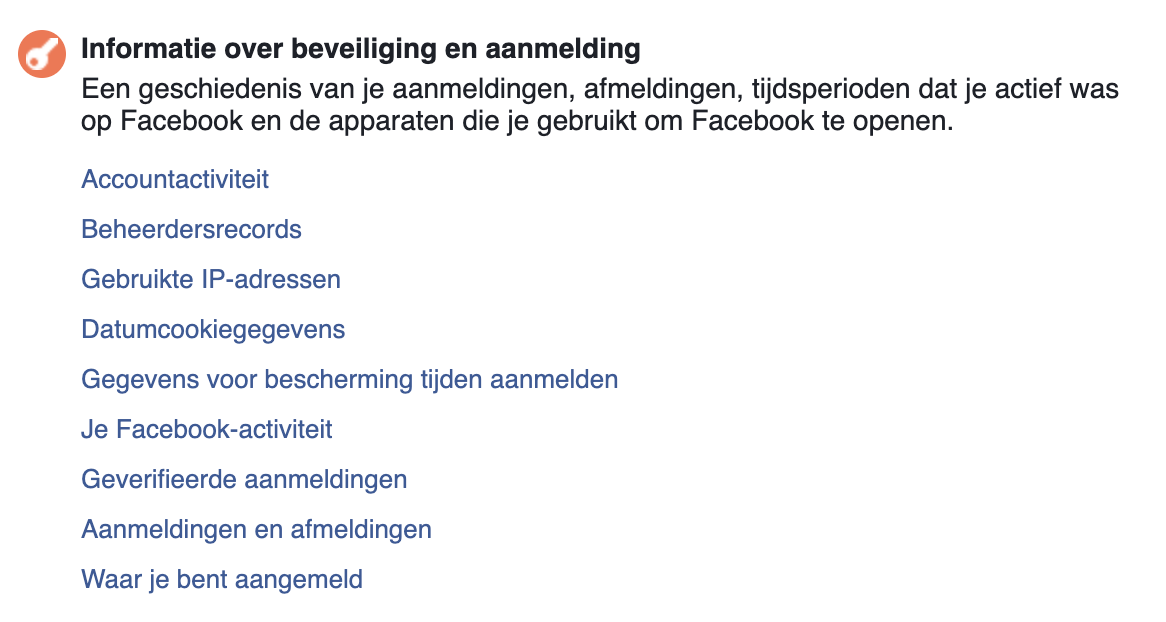Click the orange key security icon

pos(43,54)
